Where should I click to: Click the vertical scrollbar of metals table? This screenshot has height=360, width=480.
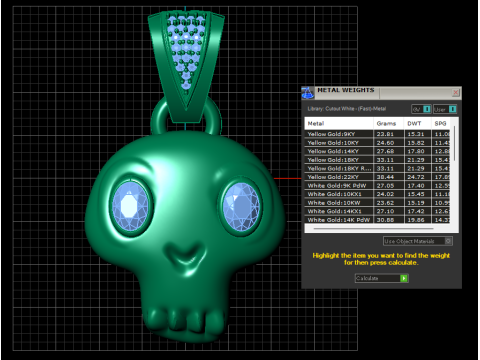click(x=454, y=143)
